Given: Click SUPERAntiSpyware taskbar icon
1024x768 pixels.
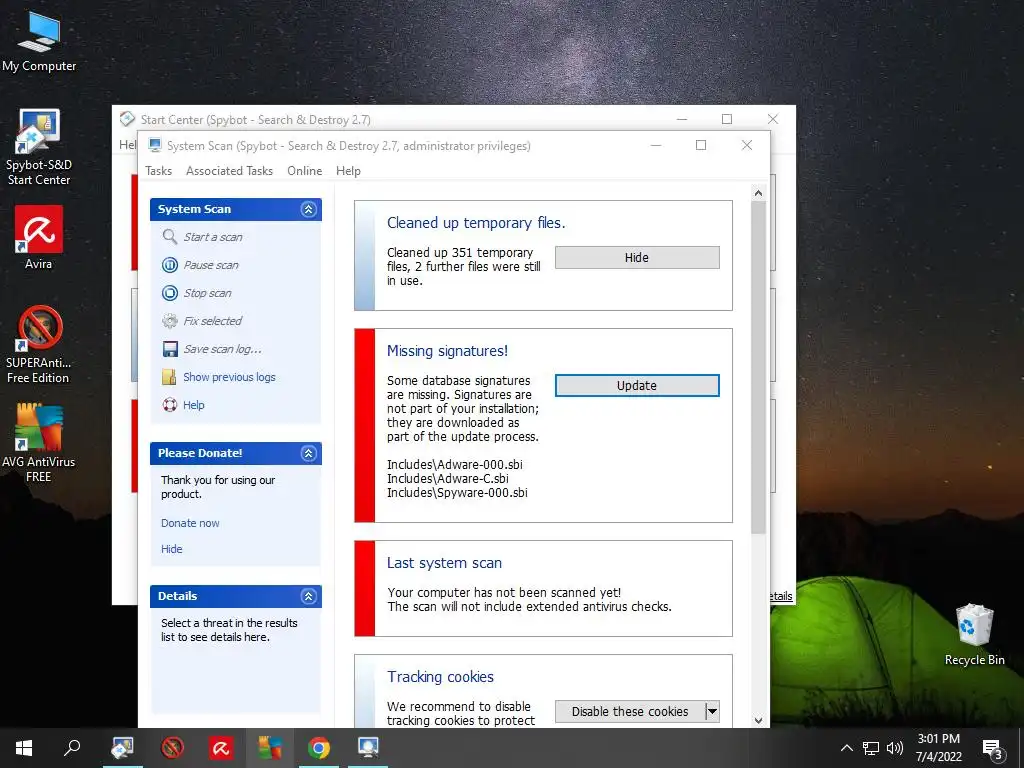Looking at the screenshot, I should click(172, 748).
